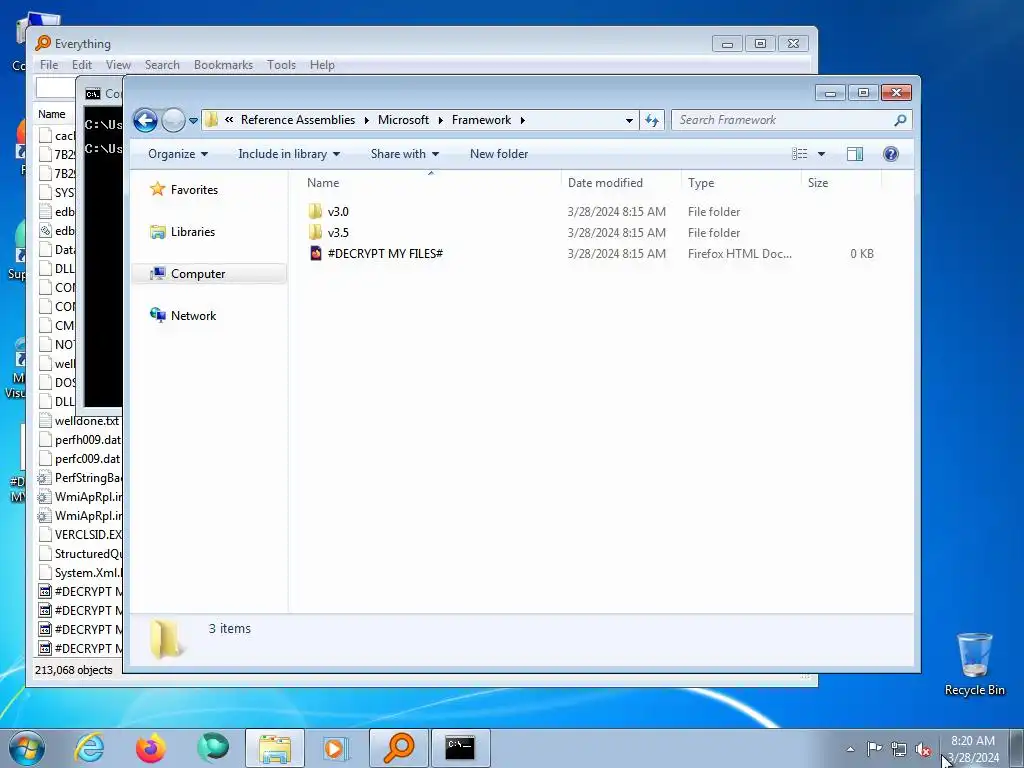Click the Search Framework input box
This screenshot has height=768, width=1024.
tap(781, 120)
